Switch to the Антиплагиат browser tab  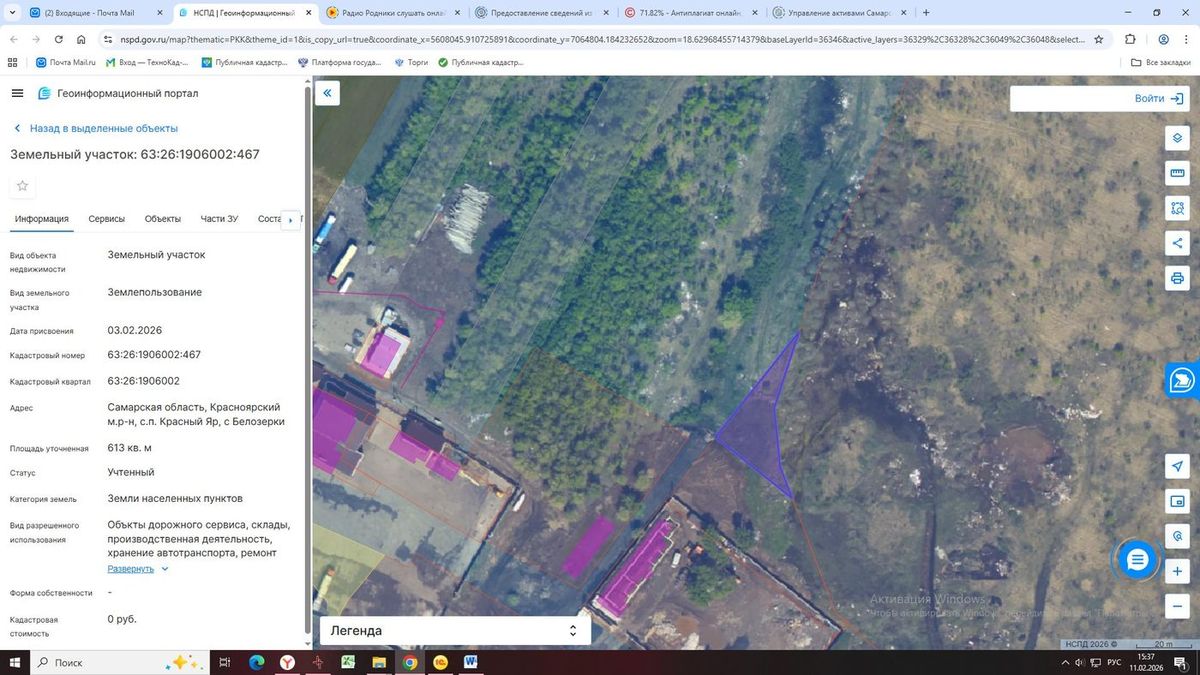[690, 13]
